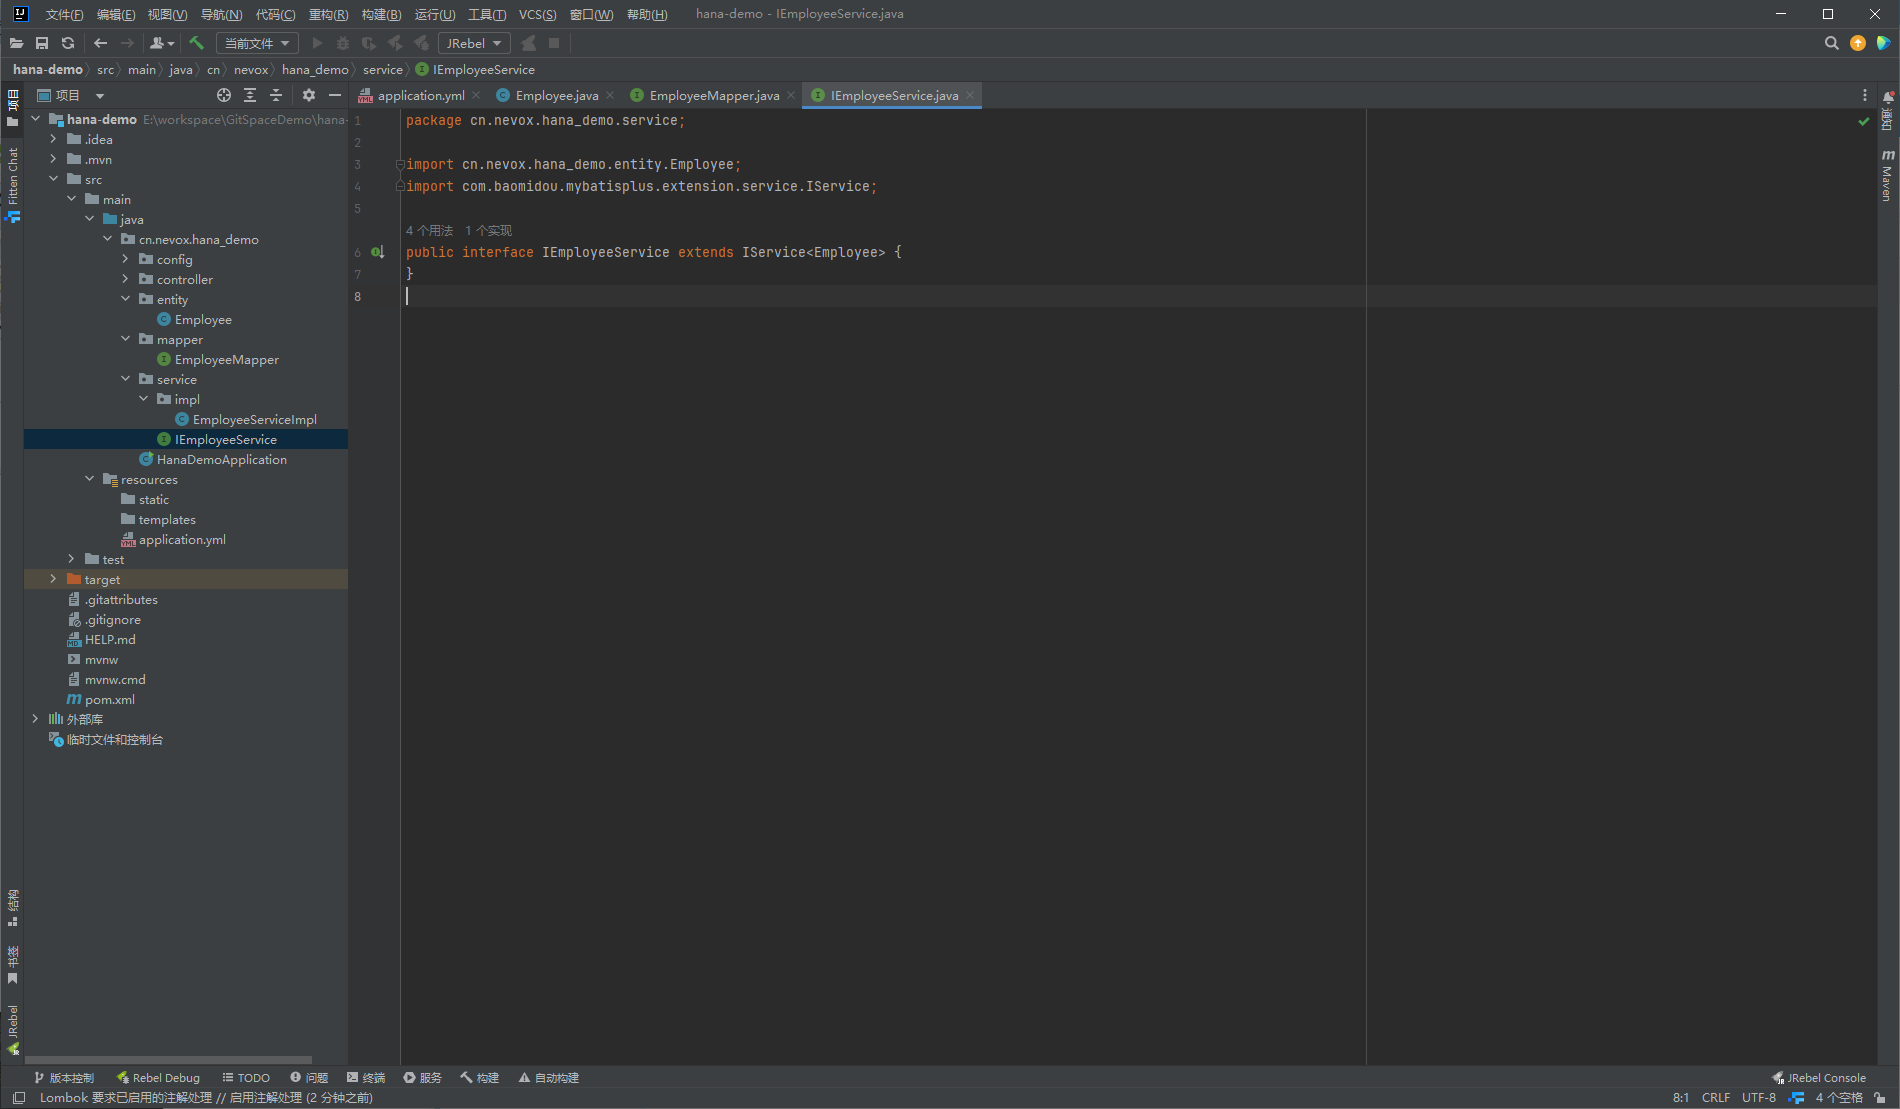Click the Debug bug icon

coord(343,43)
